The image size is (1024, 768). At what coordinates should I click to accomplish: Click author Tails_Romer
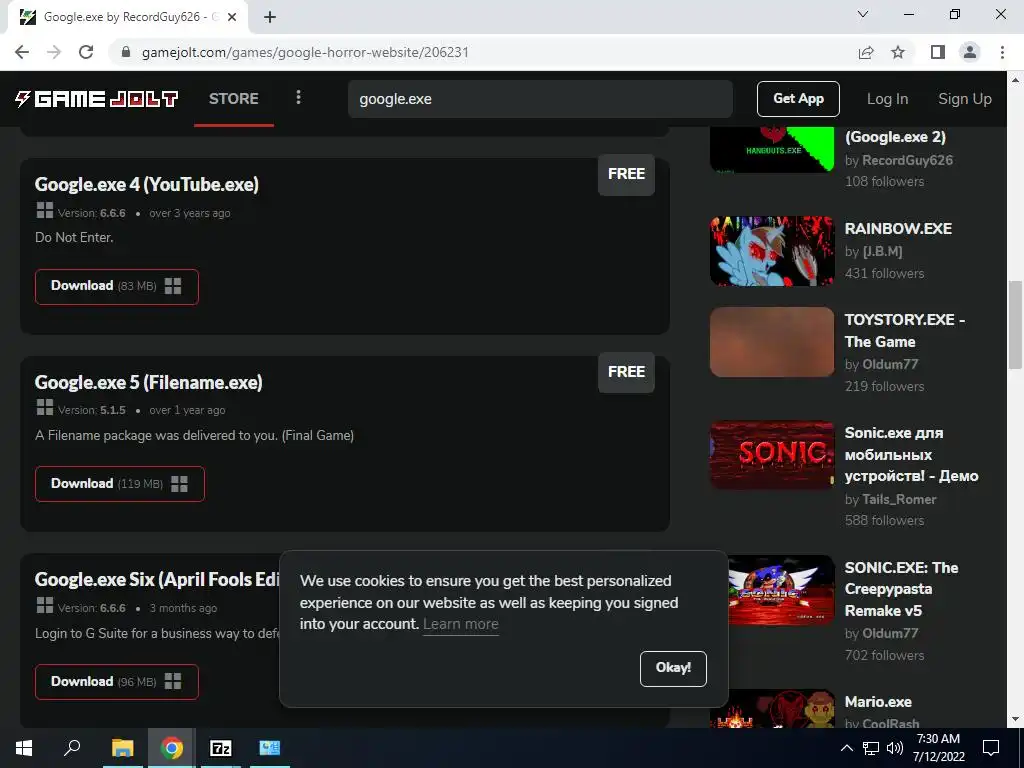(899, 500)
